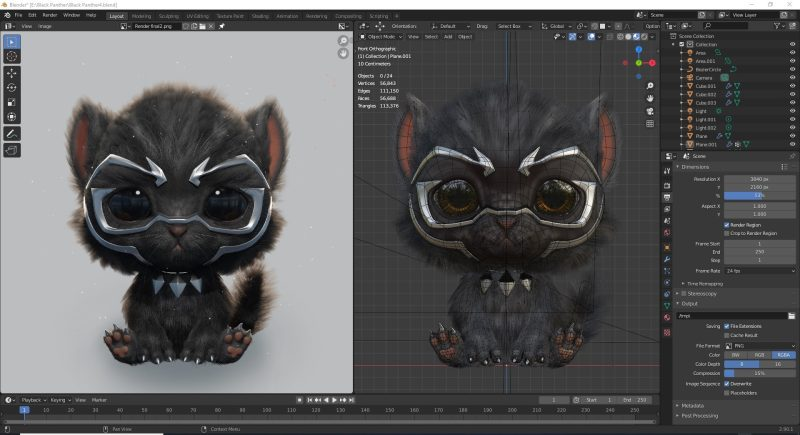800x435 pixels.
Task: Open the Particles properties tab icon
Action: 667,271
